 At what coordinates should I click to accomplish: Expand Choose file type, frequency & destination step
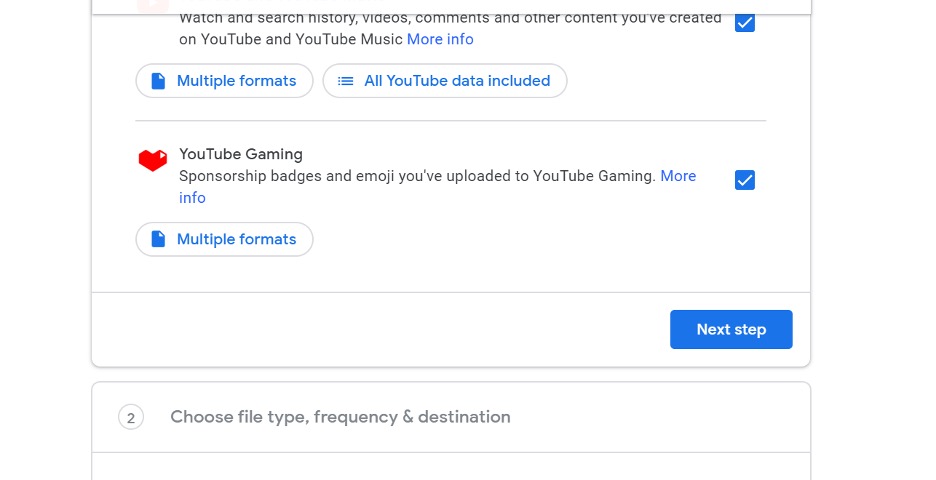(x=451, y=417)
